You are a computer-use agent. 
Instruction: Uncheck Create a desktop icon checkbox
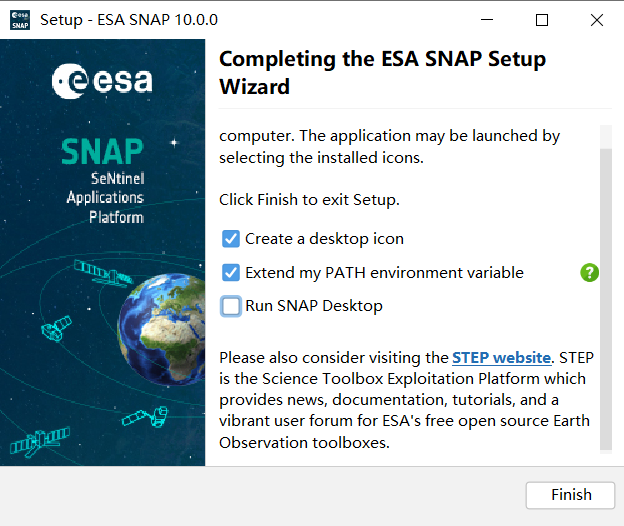pyautogui.click(x=231, y=239)
